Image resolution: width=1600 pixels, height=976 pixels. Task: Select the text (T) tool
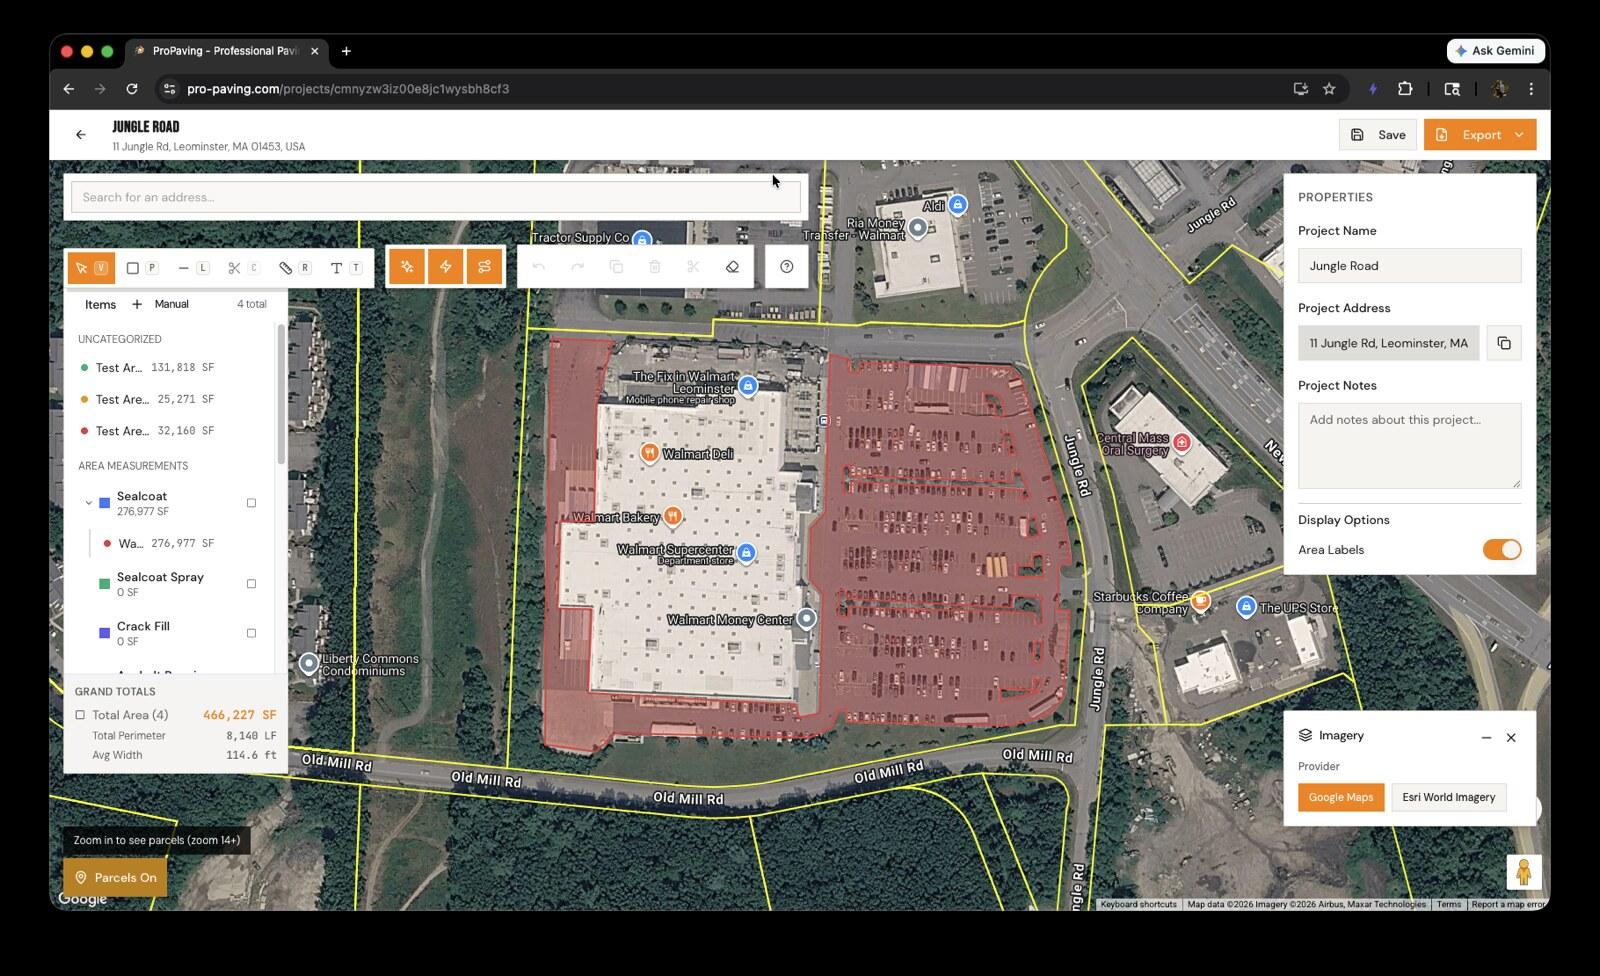pos(345,268)
